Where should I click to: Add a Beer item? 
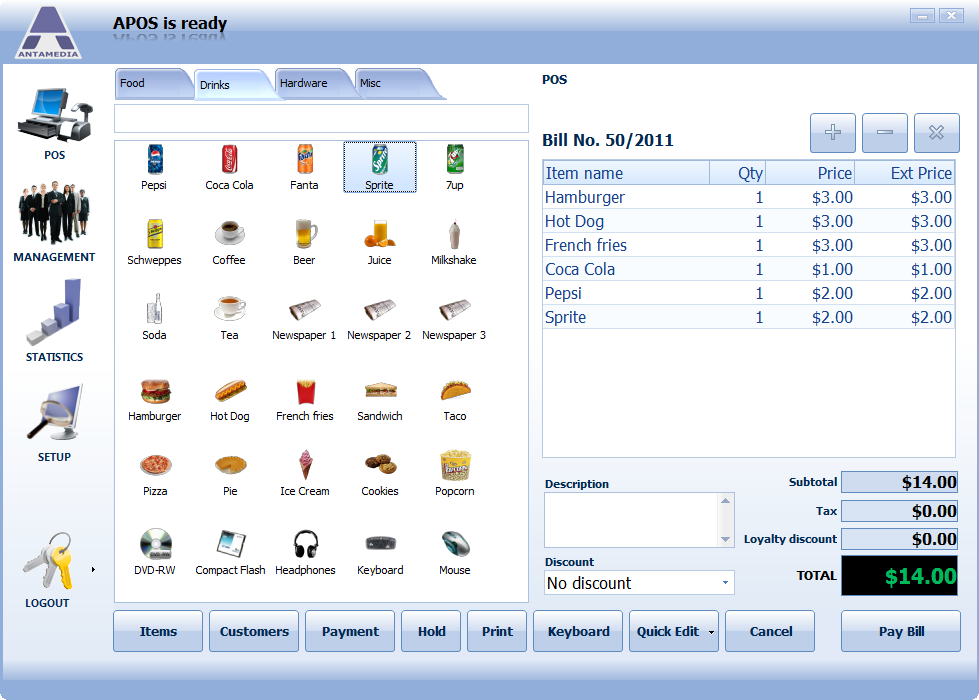(304, 242)
